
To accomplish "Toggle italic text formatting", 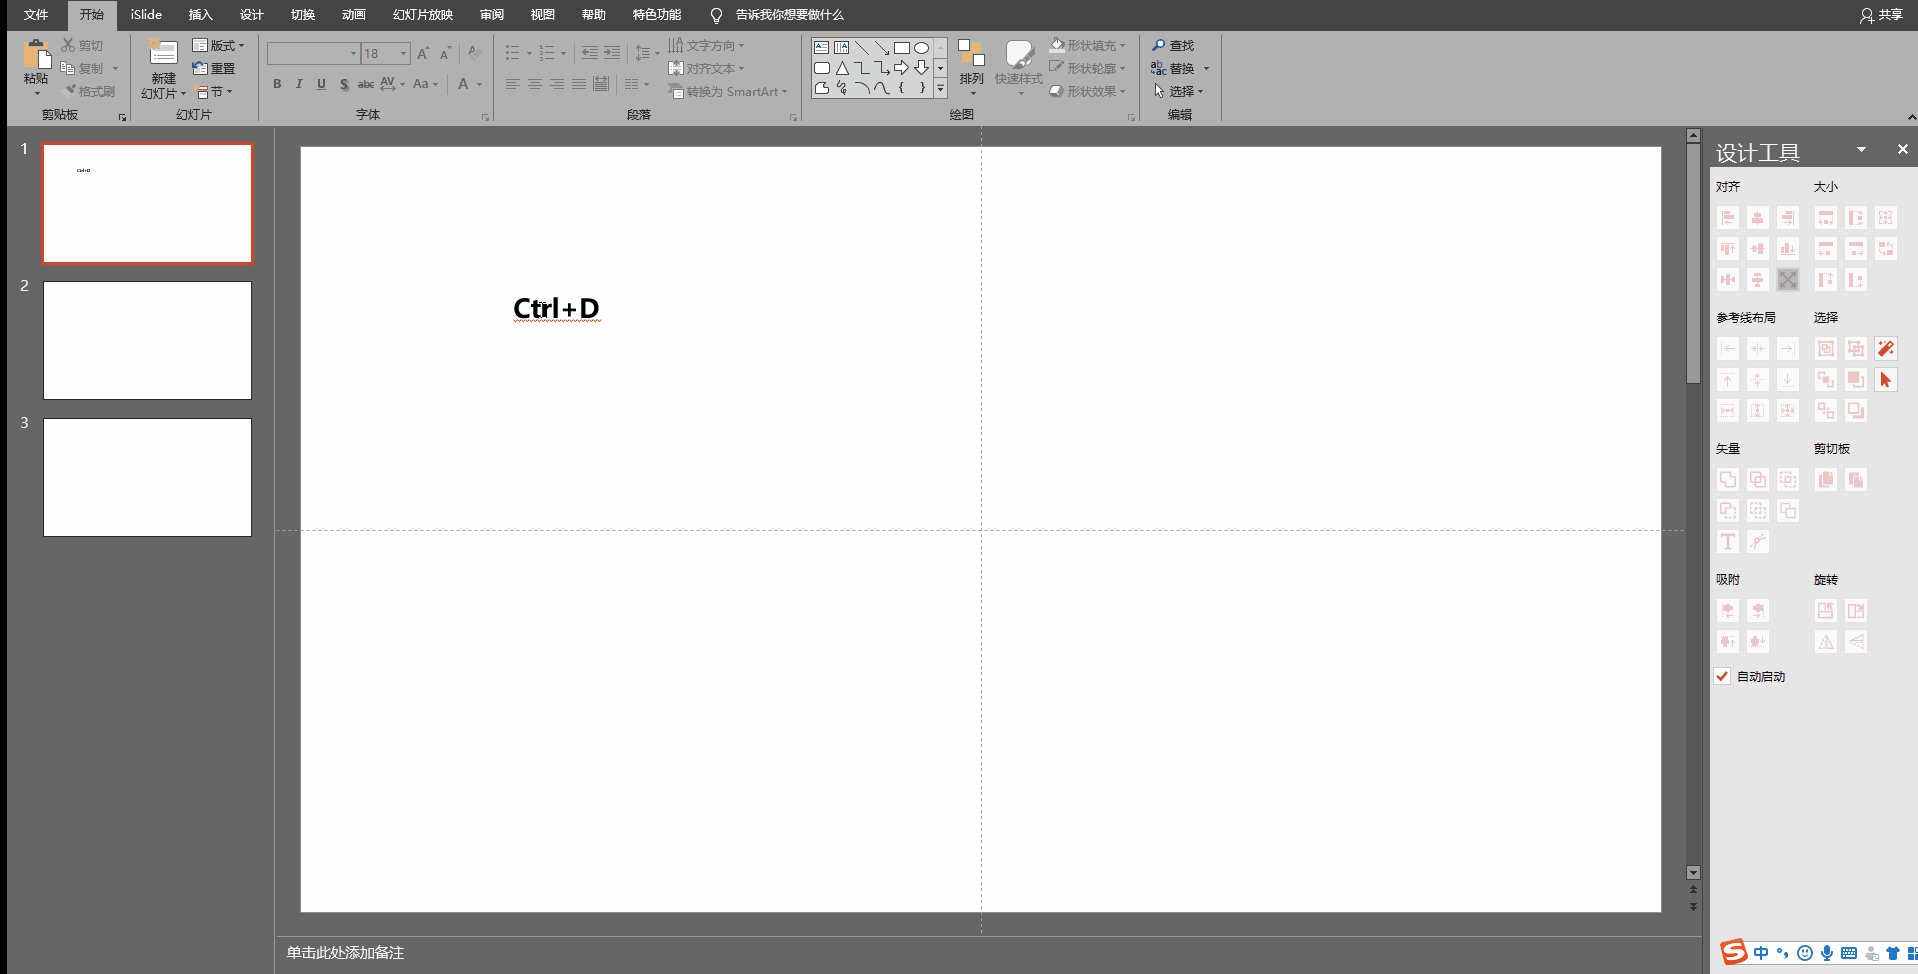I will [299, 84].
